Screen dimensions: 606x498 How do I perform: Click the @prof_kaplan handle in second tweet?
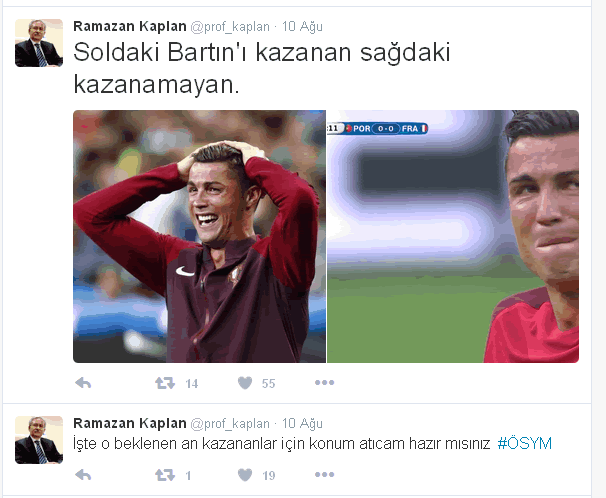tap(230, 424)
